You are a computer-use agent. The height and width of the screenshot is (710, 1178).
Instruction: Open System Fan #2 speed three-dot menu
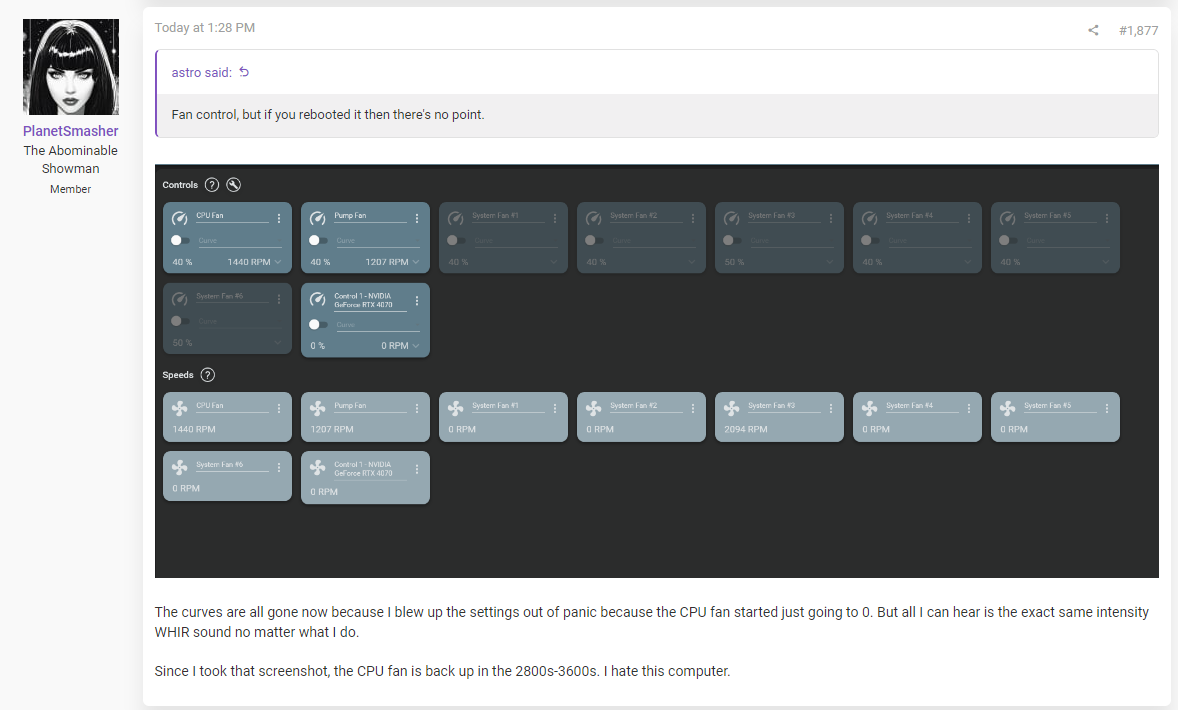click(x=693, y=408)
